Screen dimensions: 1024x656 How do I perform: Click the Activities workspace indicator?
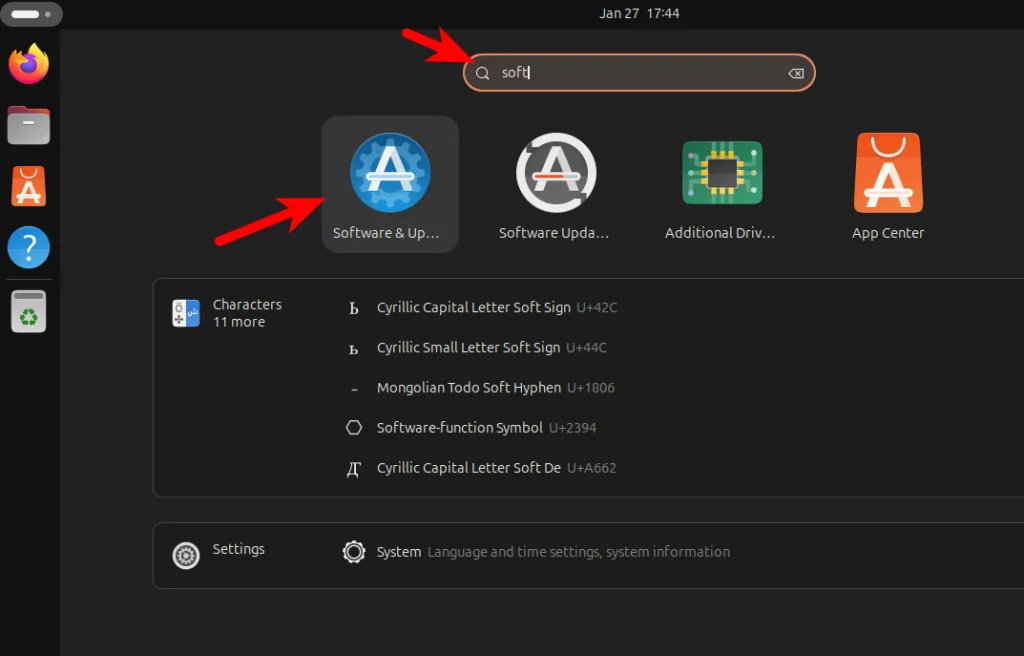point(31,14)
